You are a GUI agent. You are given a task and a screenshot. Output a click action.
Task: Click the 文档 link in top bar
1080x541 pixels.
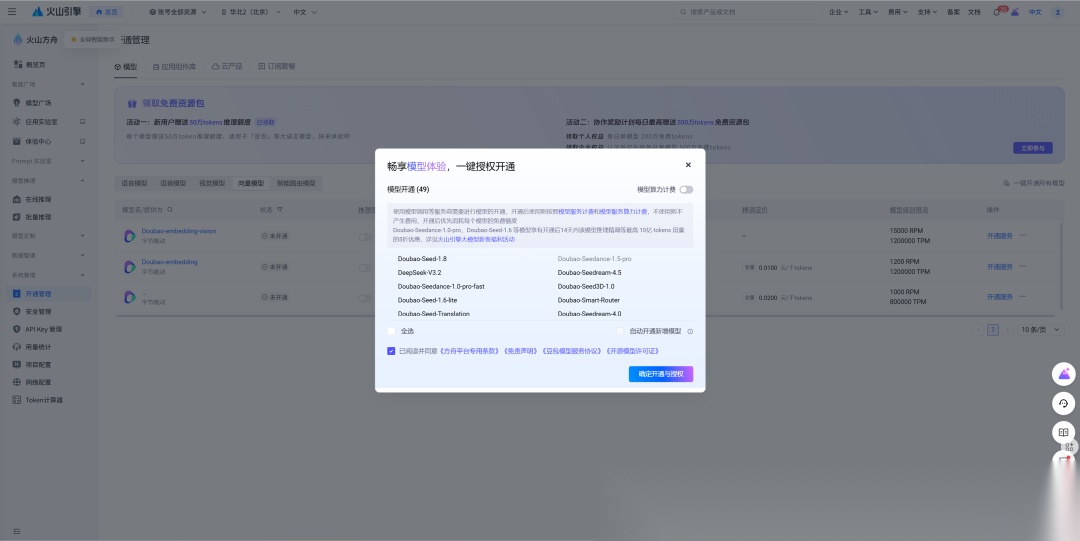(974, 12)
